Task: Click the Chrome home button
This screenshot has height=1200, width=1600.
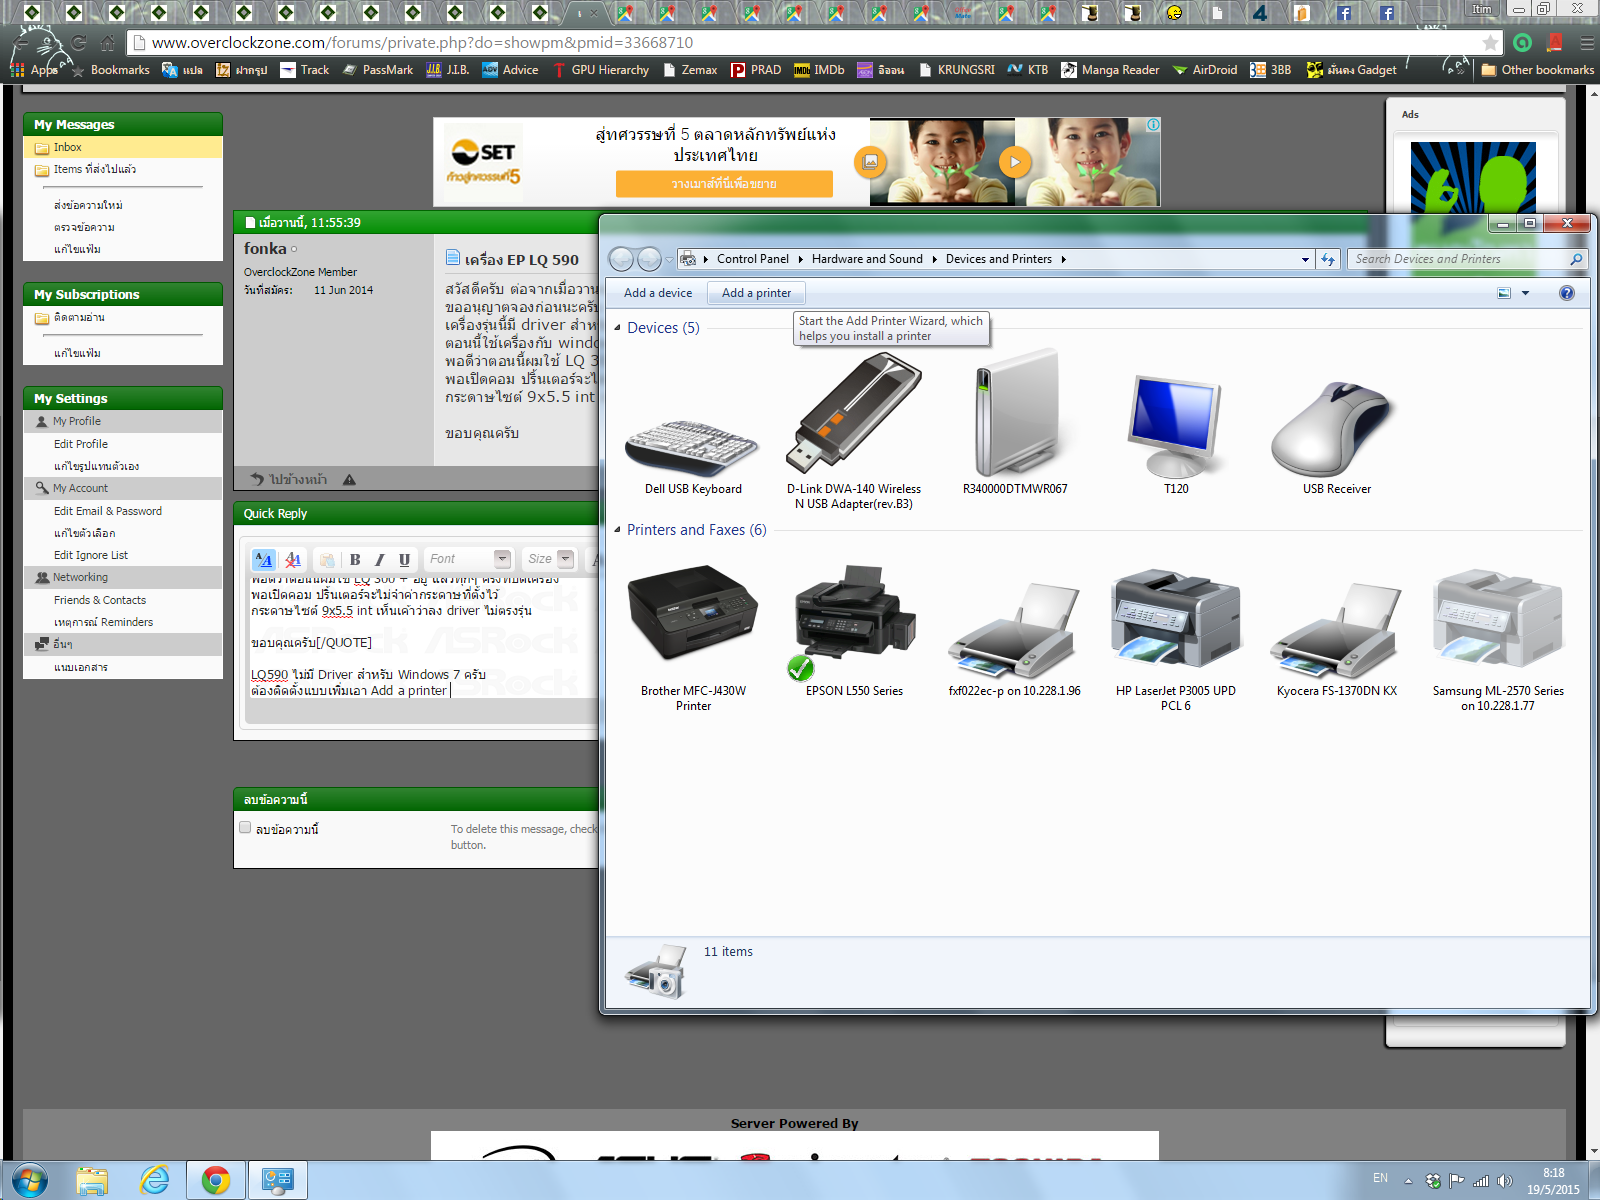Action: (x=108, y=43)
